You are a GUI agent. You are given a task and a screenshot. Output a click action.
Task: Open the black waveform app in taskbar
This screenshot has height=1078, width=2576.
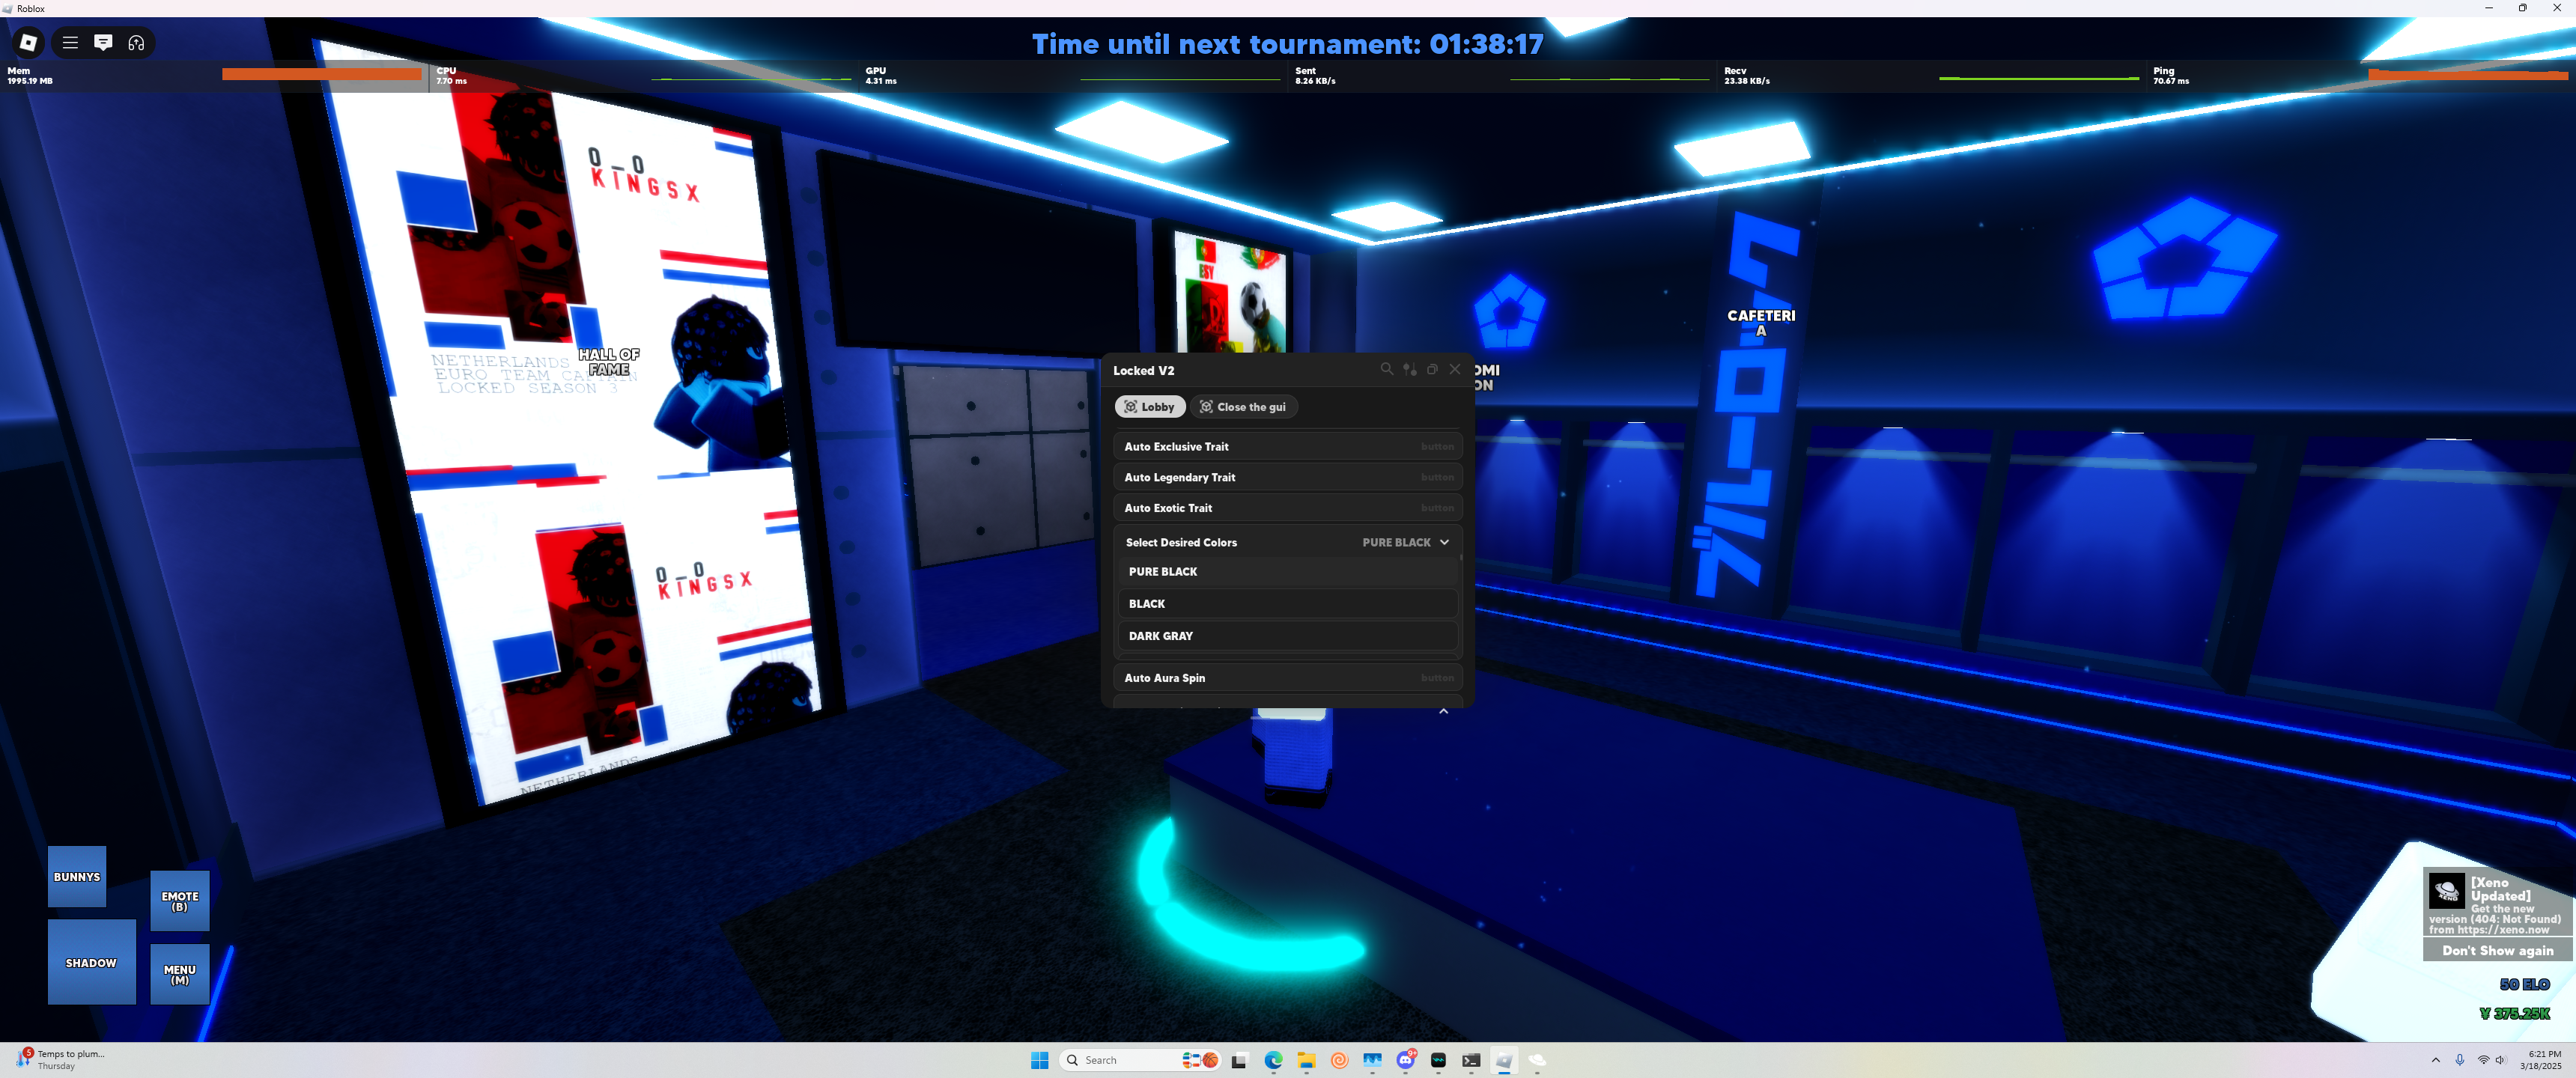1438,1060
